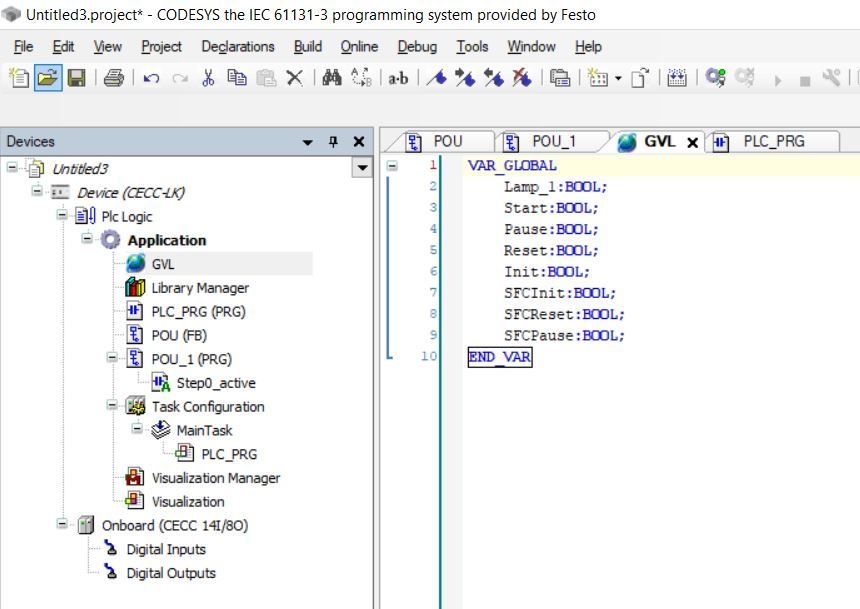Click the wrench icon at toolbar end
This screenshot has height=609, width=860.
831,78
